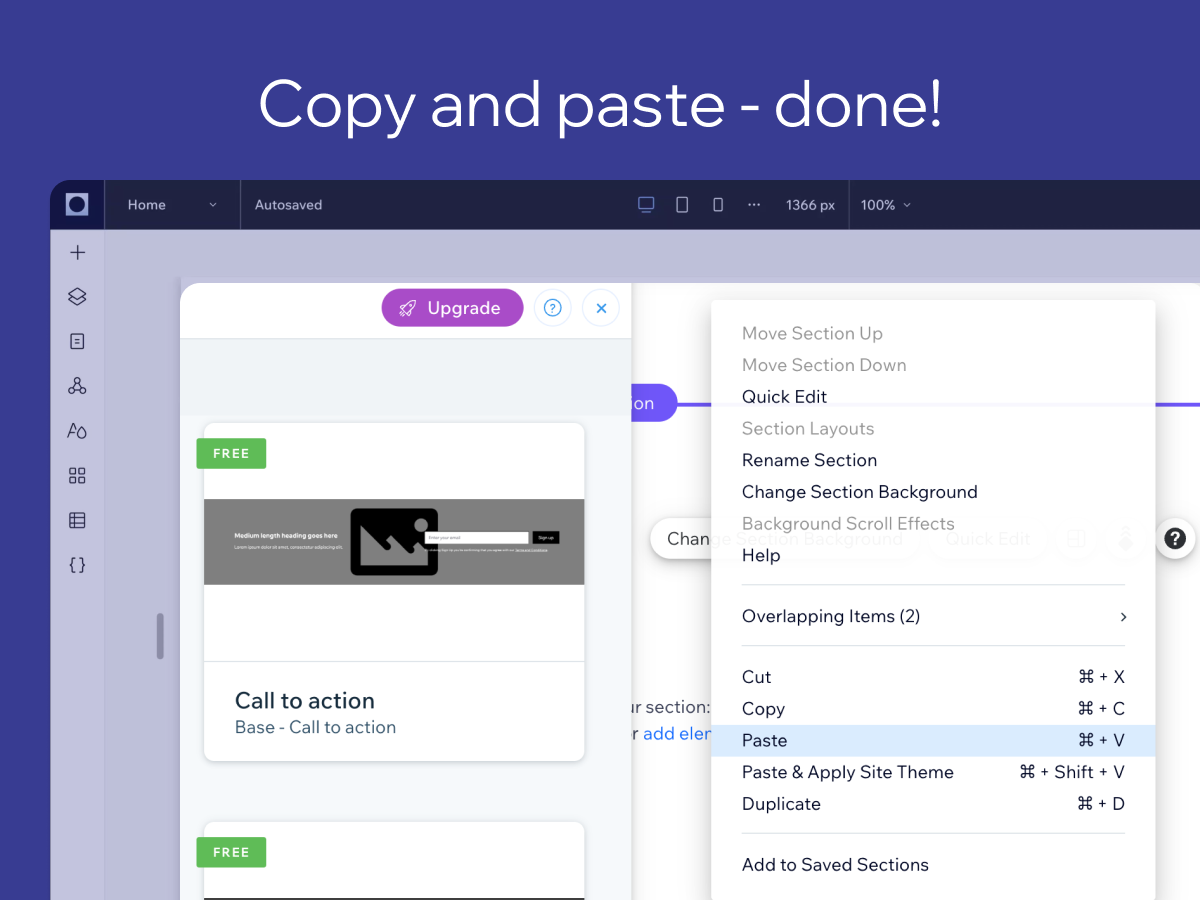Open the Pages icon in sidebar
The image size is (1200, 900).
point(77,342)
